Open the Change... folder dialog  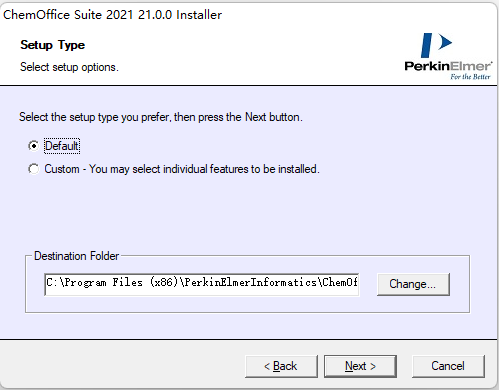(413, 284)
